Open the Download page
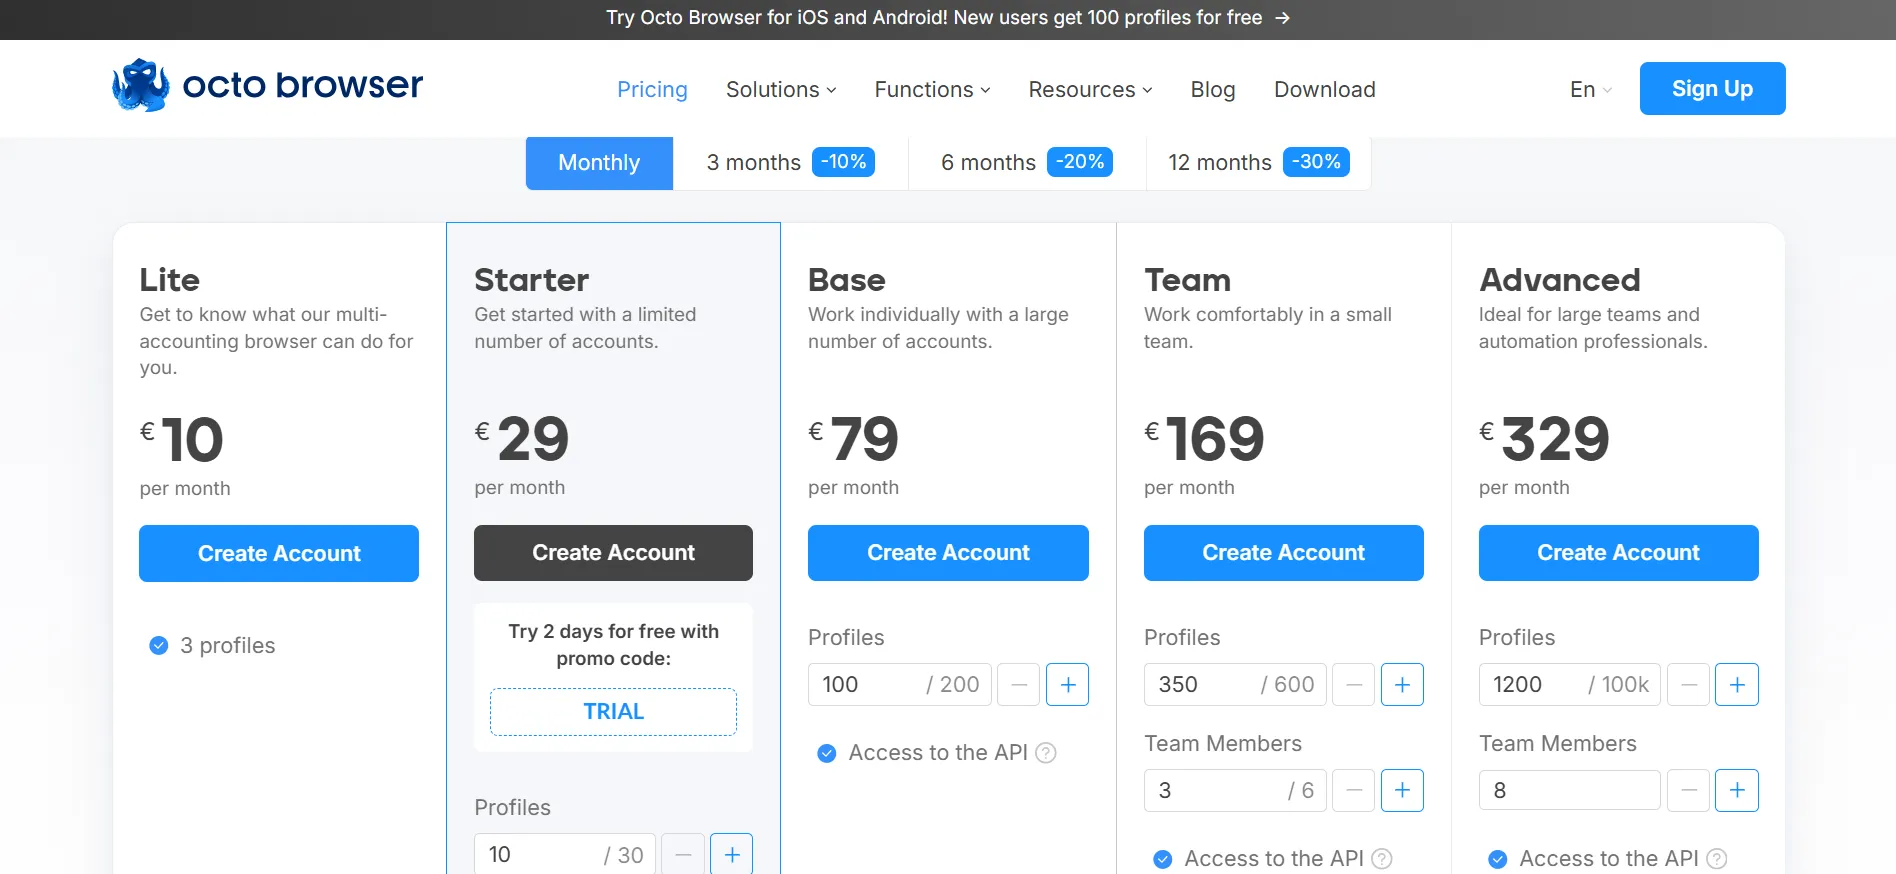 point(1325,90)
